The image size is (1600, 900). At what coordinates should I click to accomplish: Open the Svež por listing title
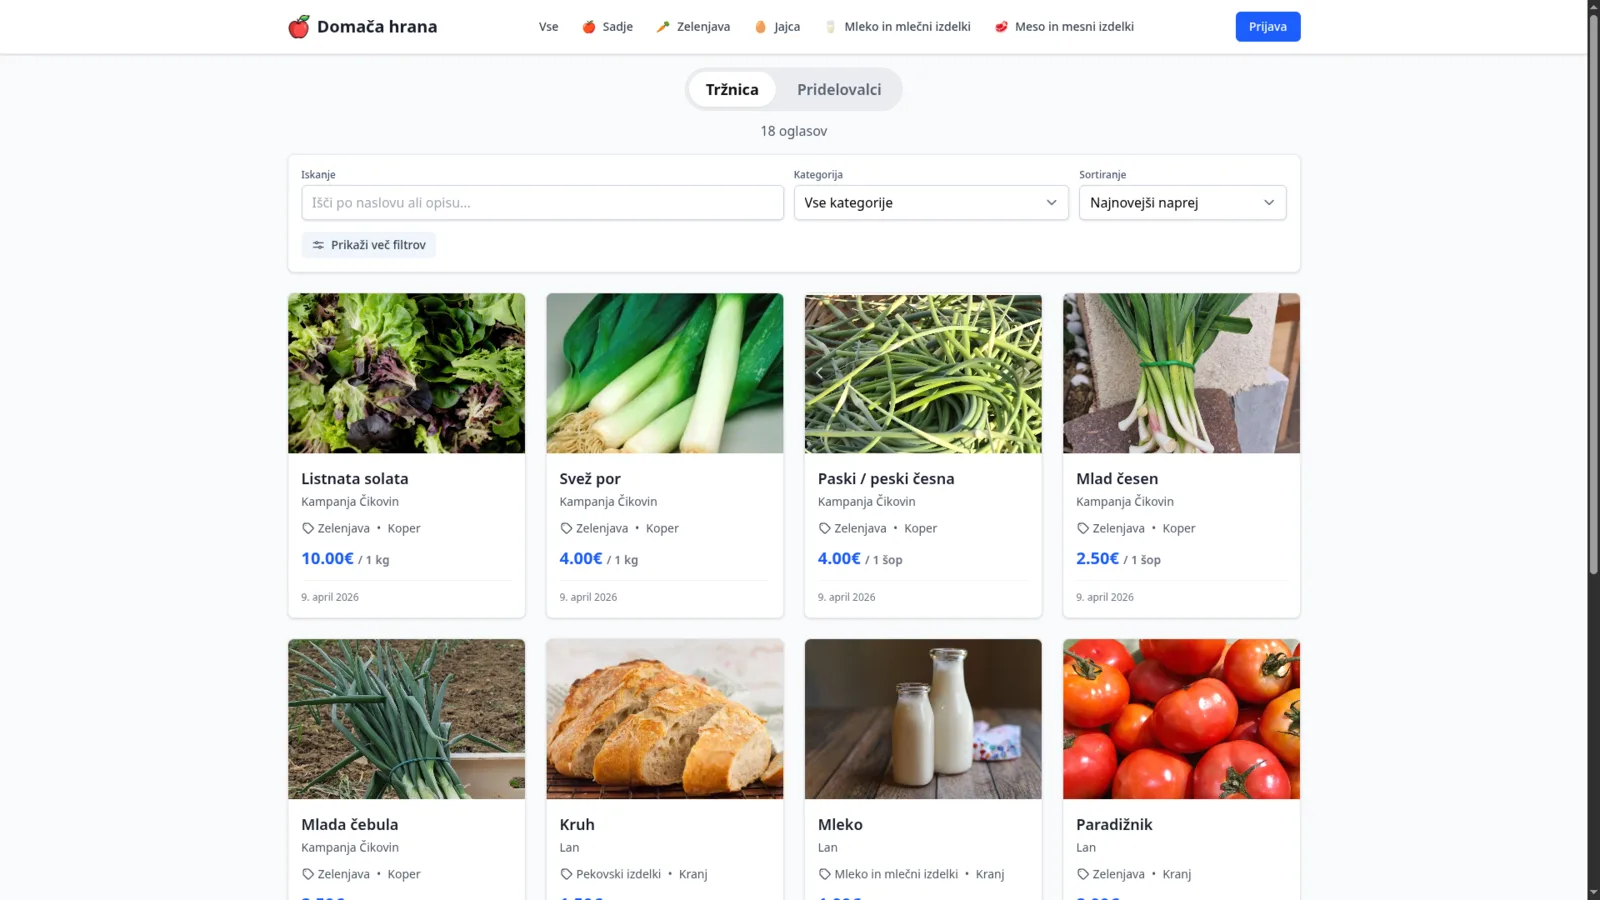[x=590, y=479]
